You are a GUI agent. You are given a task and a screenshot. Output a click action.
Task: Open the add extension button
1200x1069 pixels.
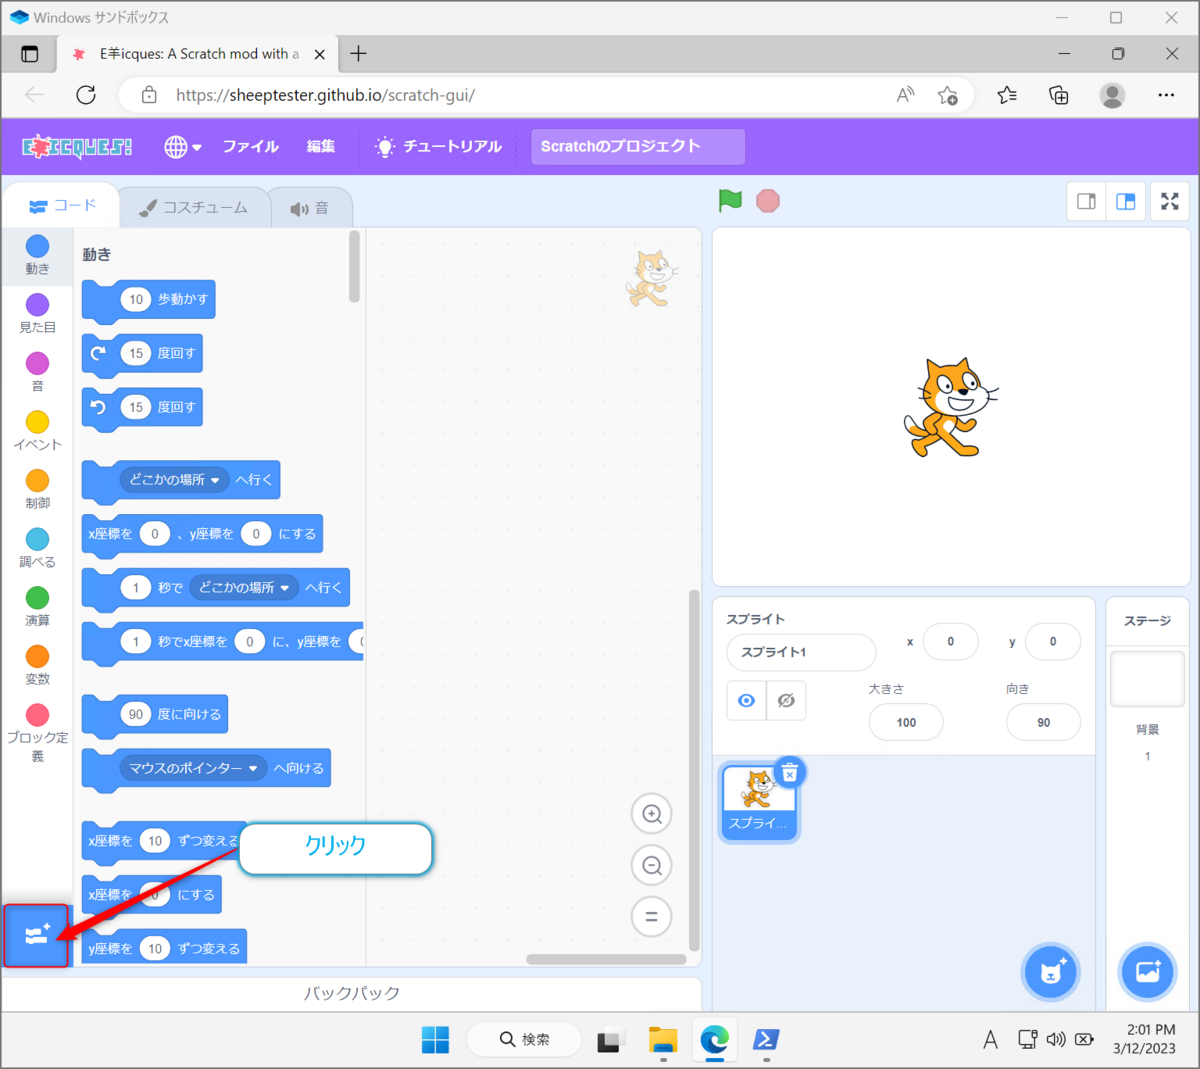(37, 936)
